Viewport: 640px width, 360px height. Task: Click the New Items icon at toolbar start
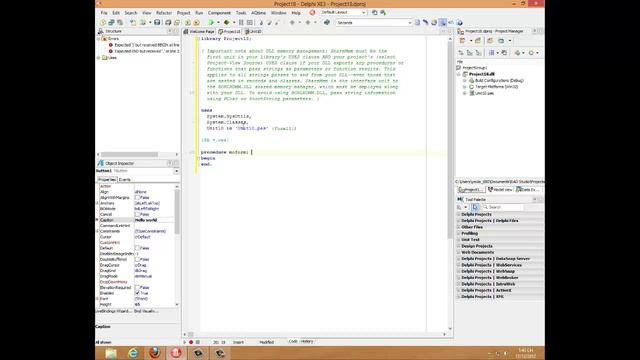(x=103, y=22)
